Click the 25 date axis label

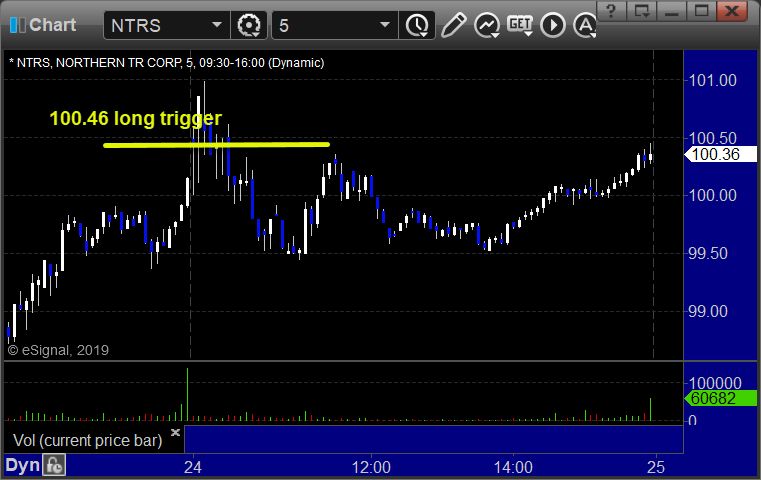[x=656, y=467]
